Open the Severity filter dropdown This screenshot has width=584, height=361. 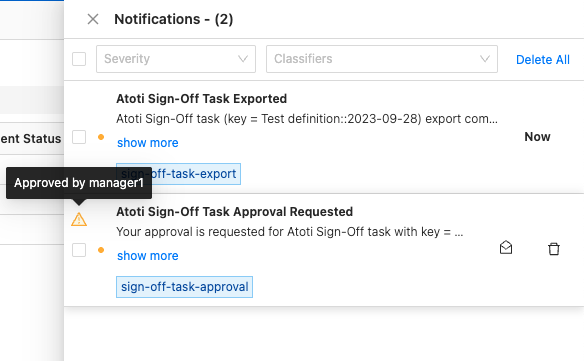[176, 59]
